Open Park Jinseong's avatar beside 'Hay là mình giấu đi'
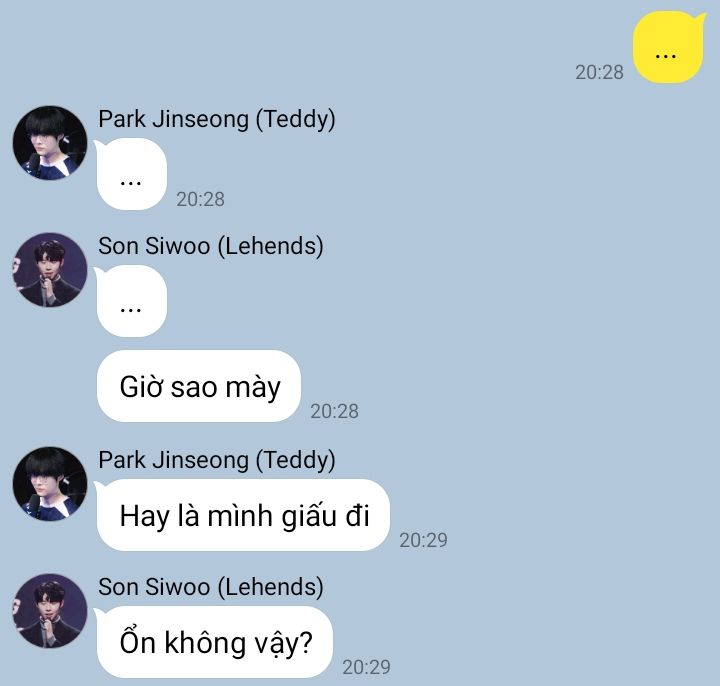This screenshot has width=720, height=686. 50,484
